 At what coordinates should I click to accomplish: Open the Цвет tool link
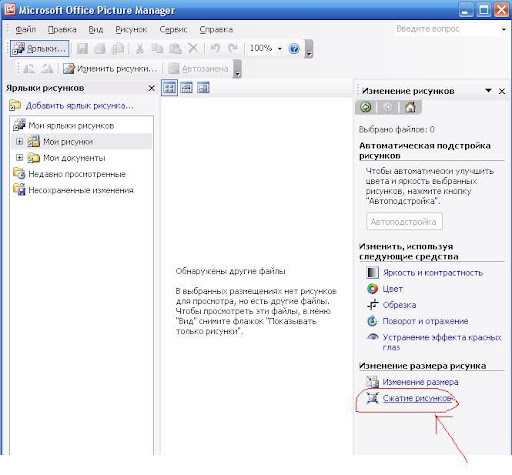click(x=393, y=289)
